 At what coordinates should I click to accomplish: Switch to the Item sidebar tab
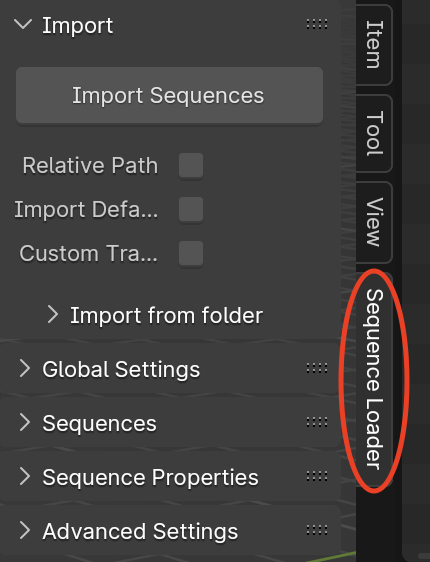pos(374,44)
